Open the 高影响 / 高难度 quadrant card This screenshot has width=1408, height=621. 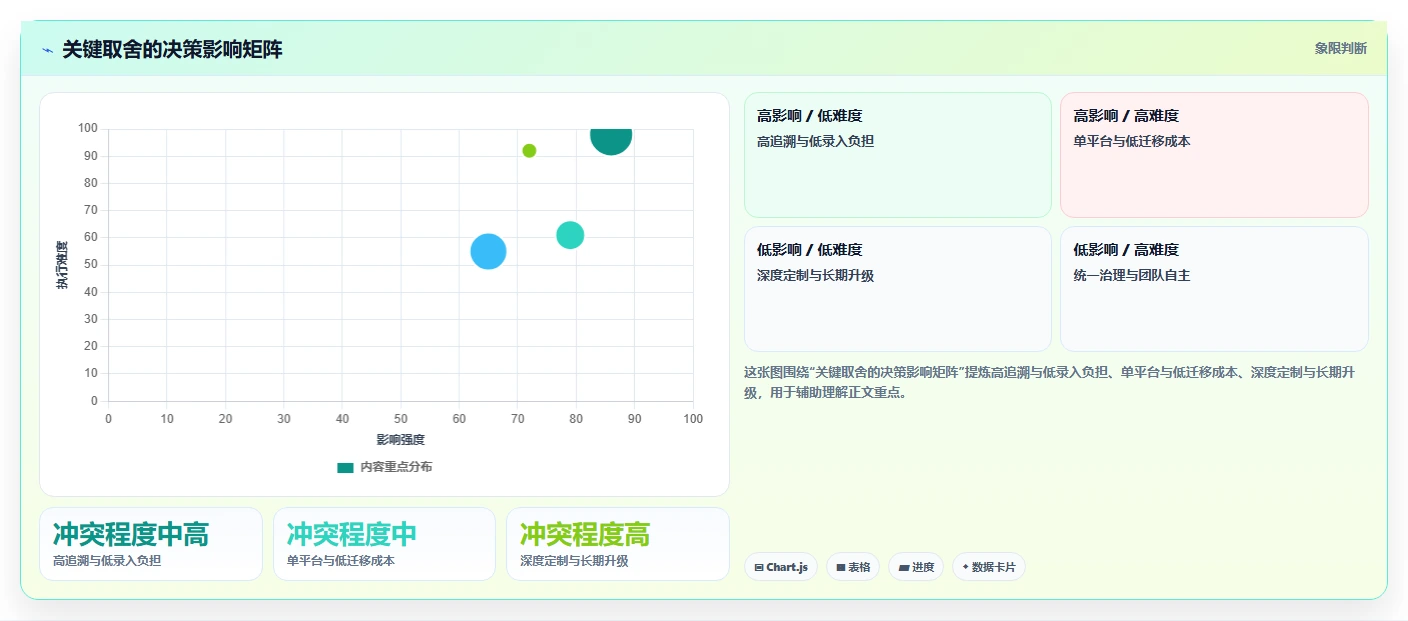1214,155
